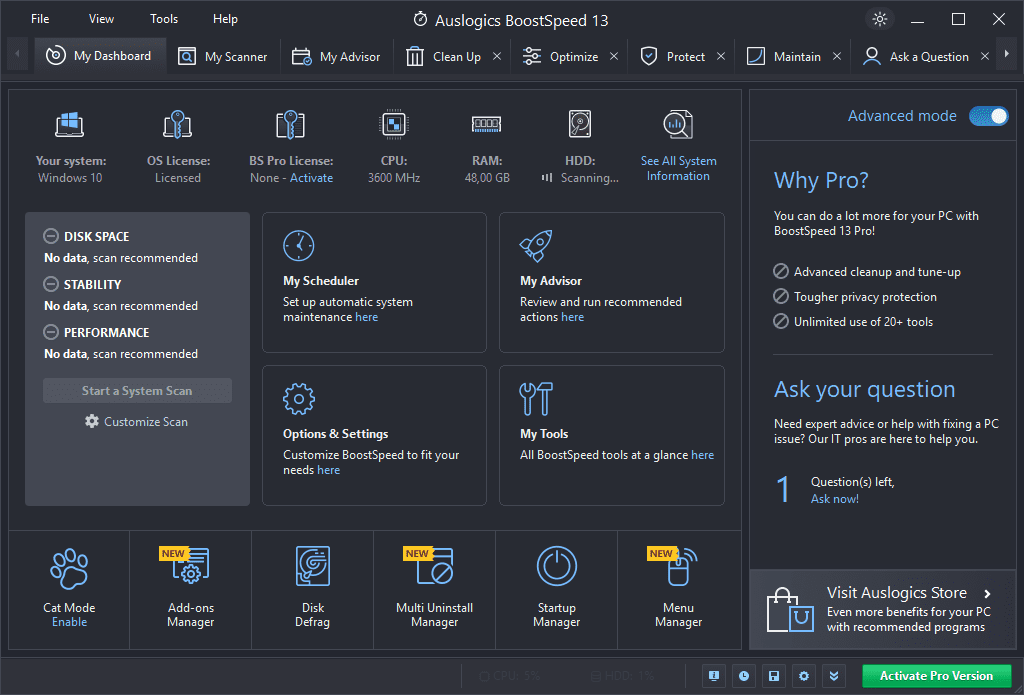Launch Disk Defrag tool
The width and height of the screenshot is (1024, 695).
point(312,590)
